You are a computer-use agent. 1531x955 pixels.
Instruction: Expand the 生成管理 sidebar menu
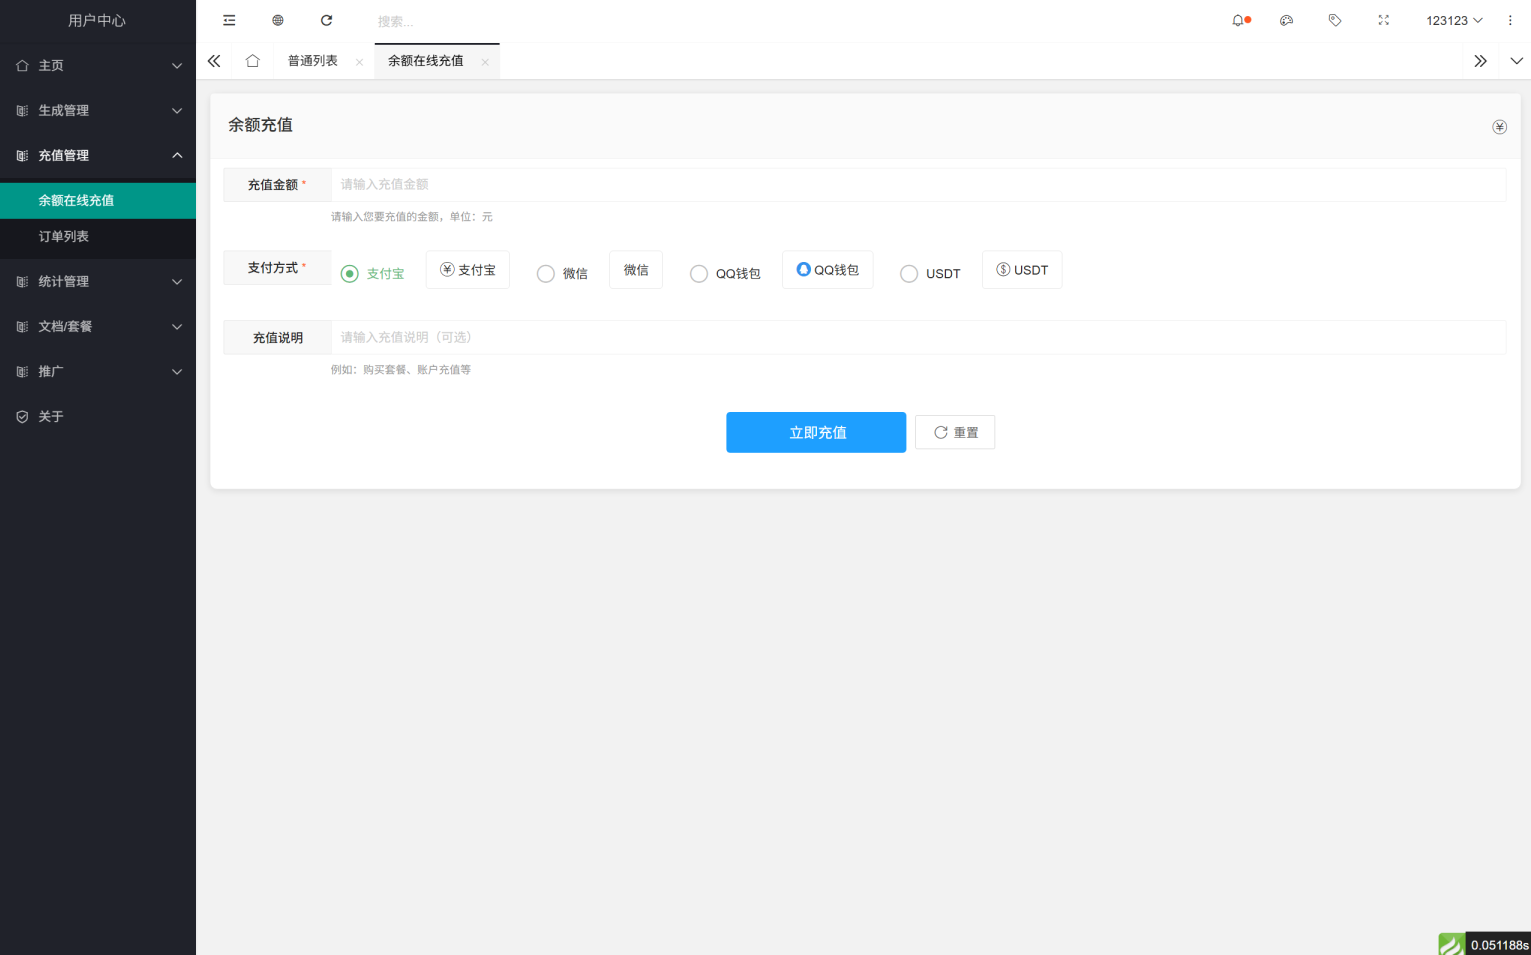pyautogui.click(x=98, y=110)
